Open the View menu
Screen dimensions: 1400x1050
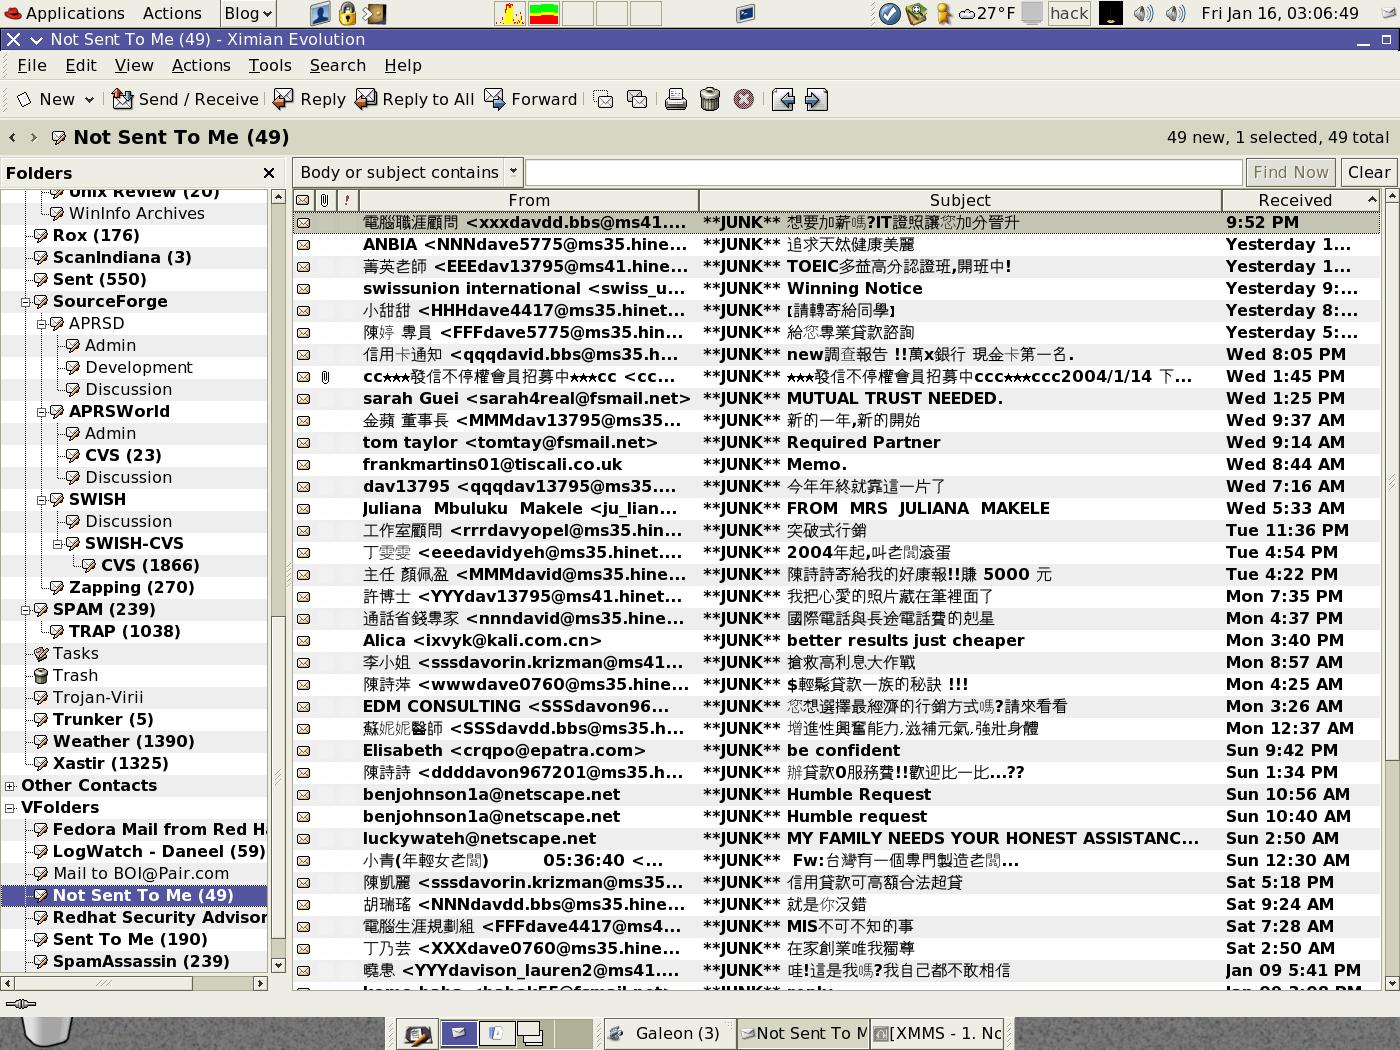coord(134,65)
